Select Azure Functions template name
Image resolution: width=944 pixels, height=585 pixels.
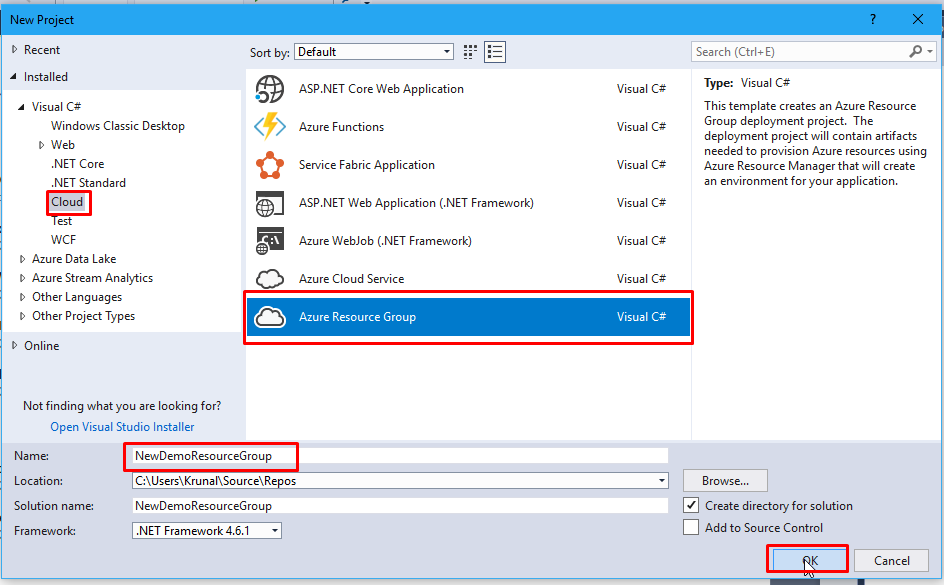(x=341, y=126)
